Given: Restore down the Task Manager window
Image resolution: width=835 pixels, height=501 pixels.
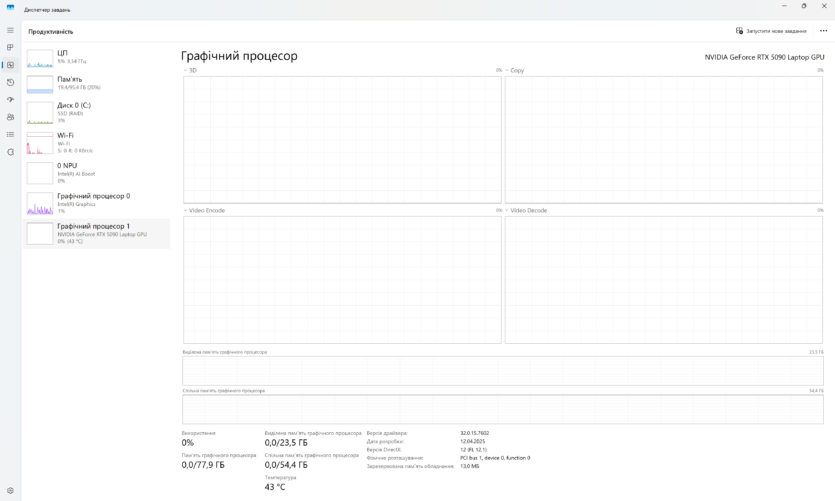Looking at the screenshot, I should [804, 6].
